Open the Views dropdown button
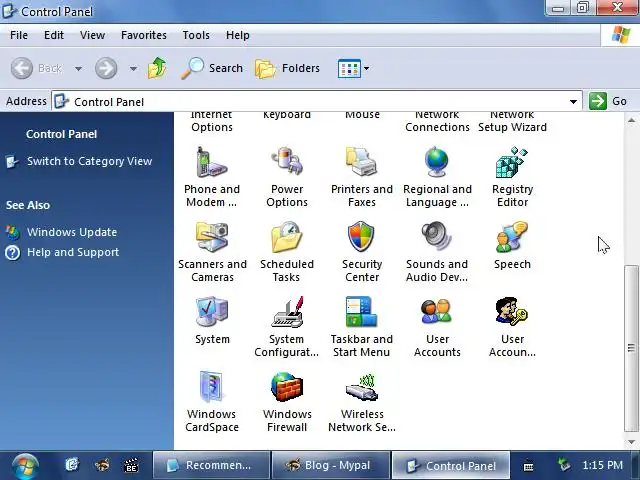This screenshot has height=480, width=640. (353, 68)
